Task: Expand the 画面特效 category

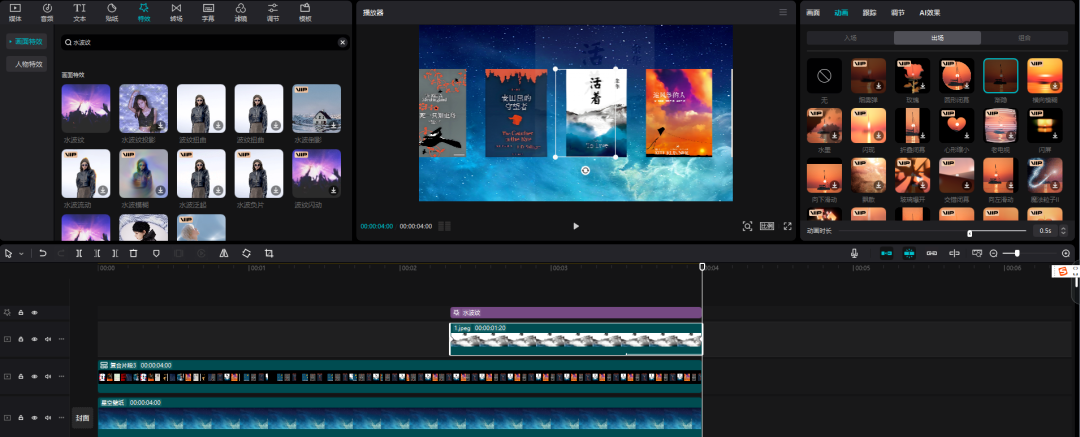Action: 27,42
